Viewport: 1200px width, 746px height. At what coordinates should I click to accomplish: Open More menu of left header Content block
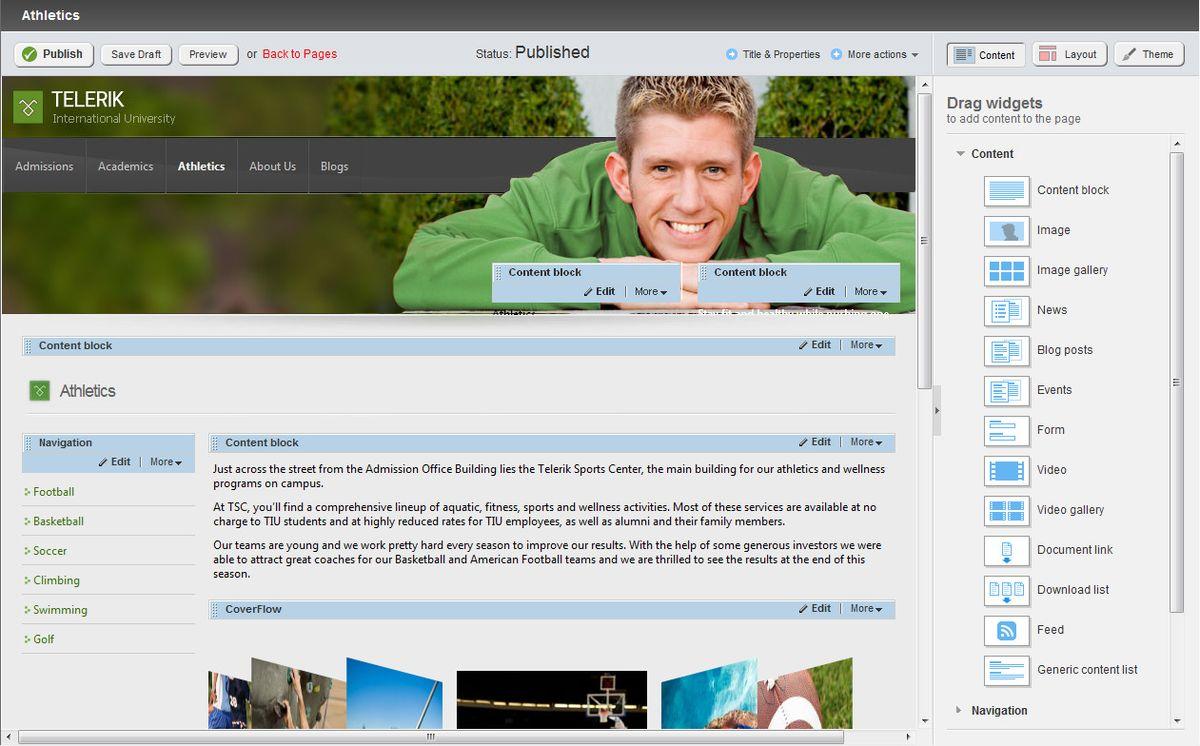point(651,292)
